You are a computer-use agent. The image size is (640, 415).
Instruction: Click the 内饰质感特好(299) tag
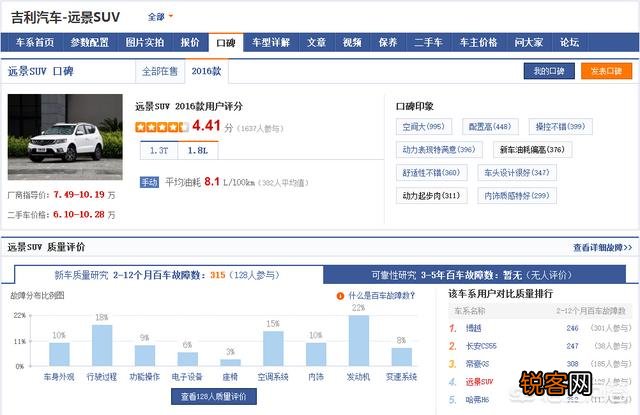point(517,196)
